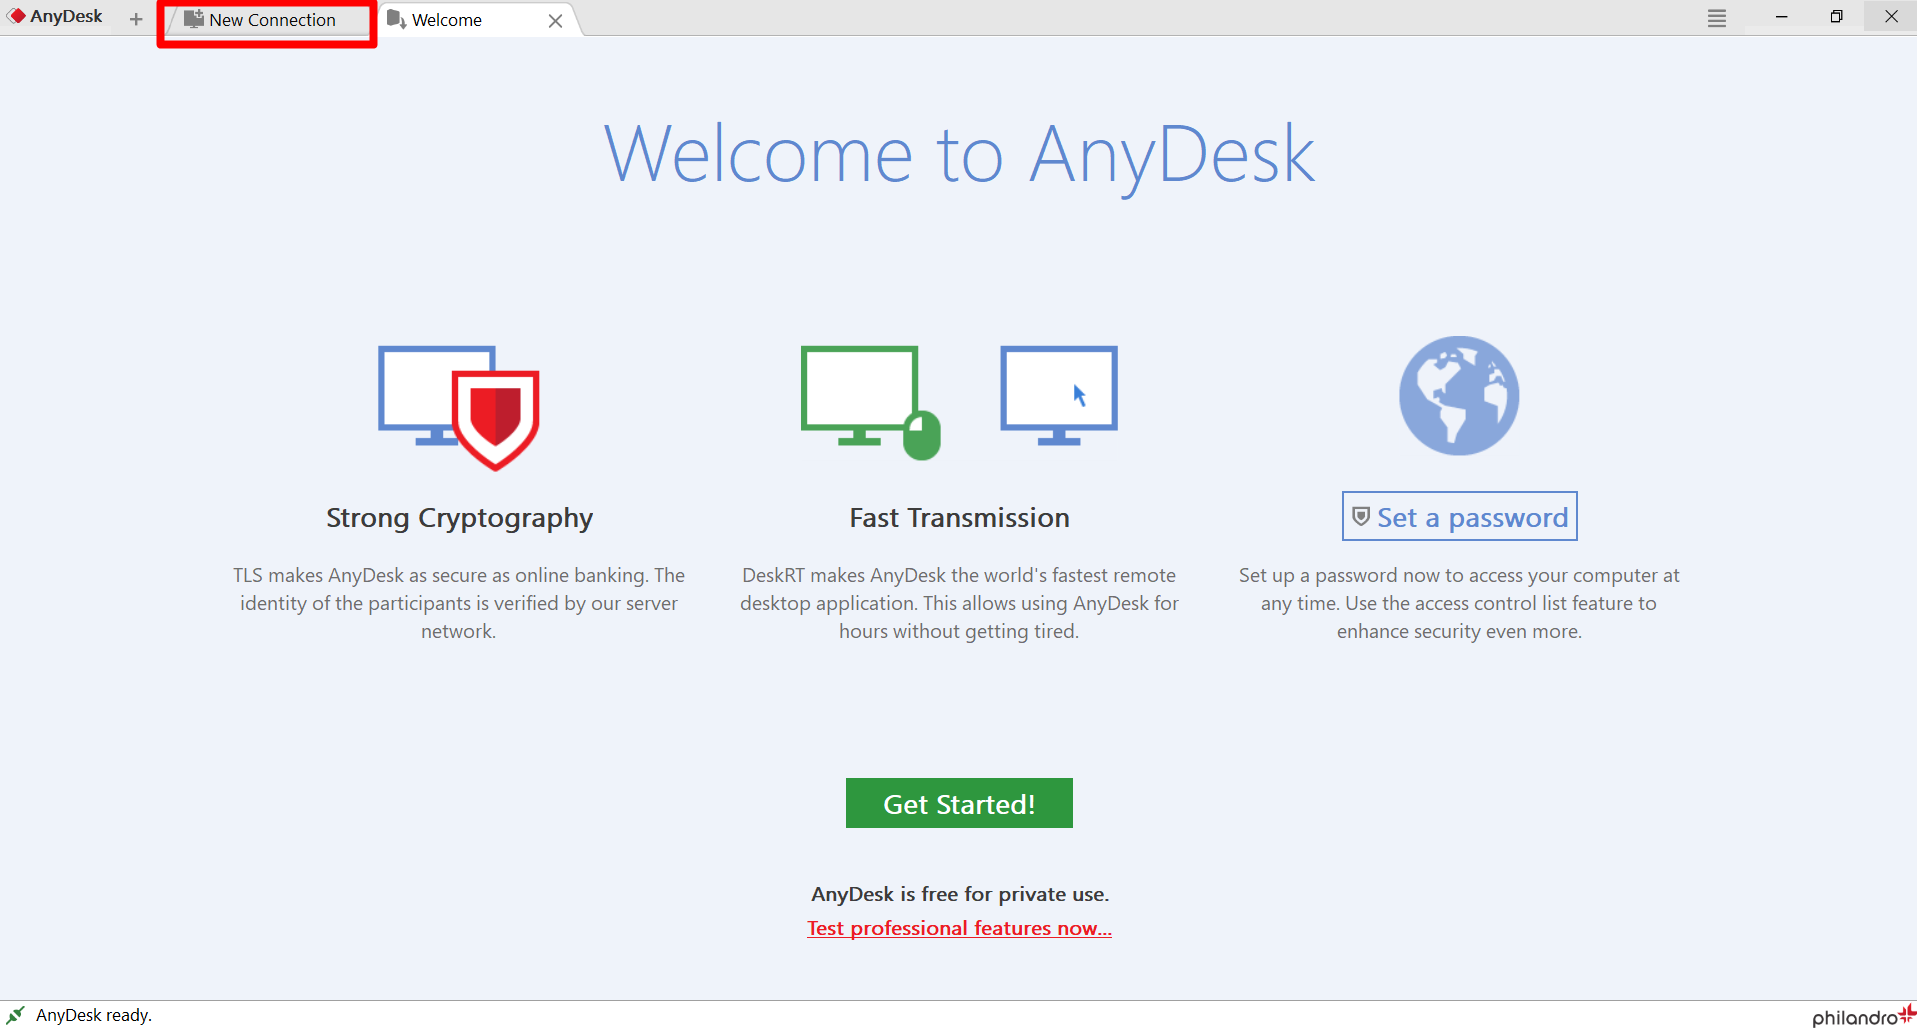This screenshot has height=1030, width=1917.
Task: Click the 'AnyDesk ready.' status text
Action: pyautogui.click(x=94, y=1015)
